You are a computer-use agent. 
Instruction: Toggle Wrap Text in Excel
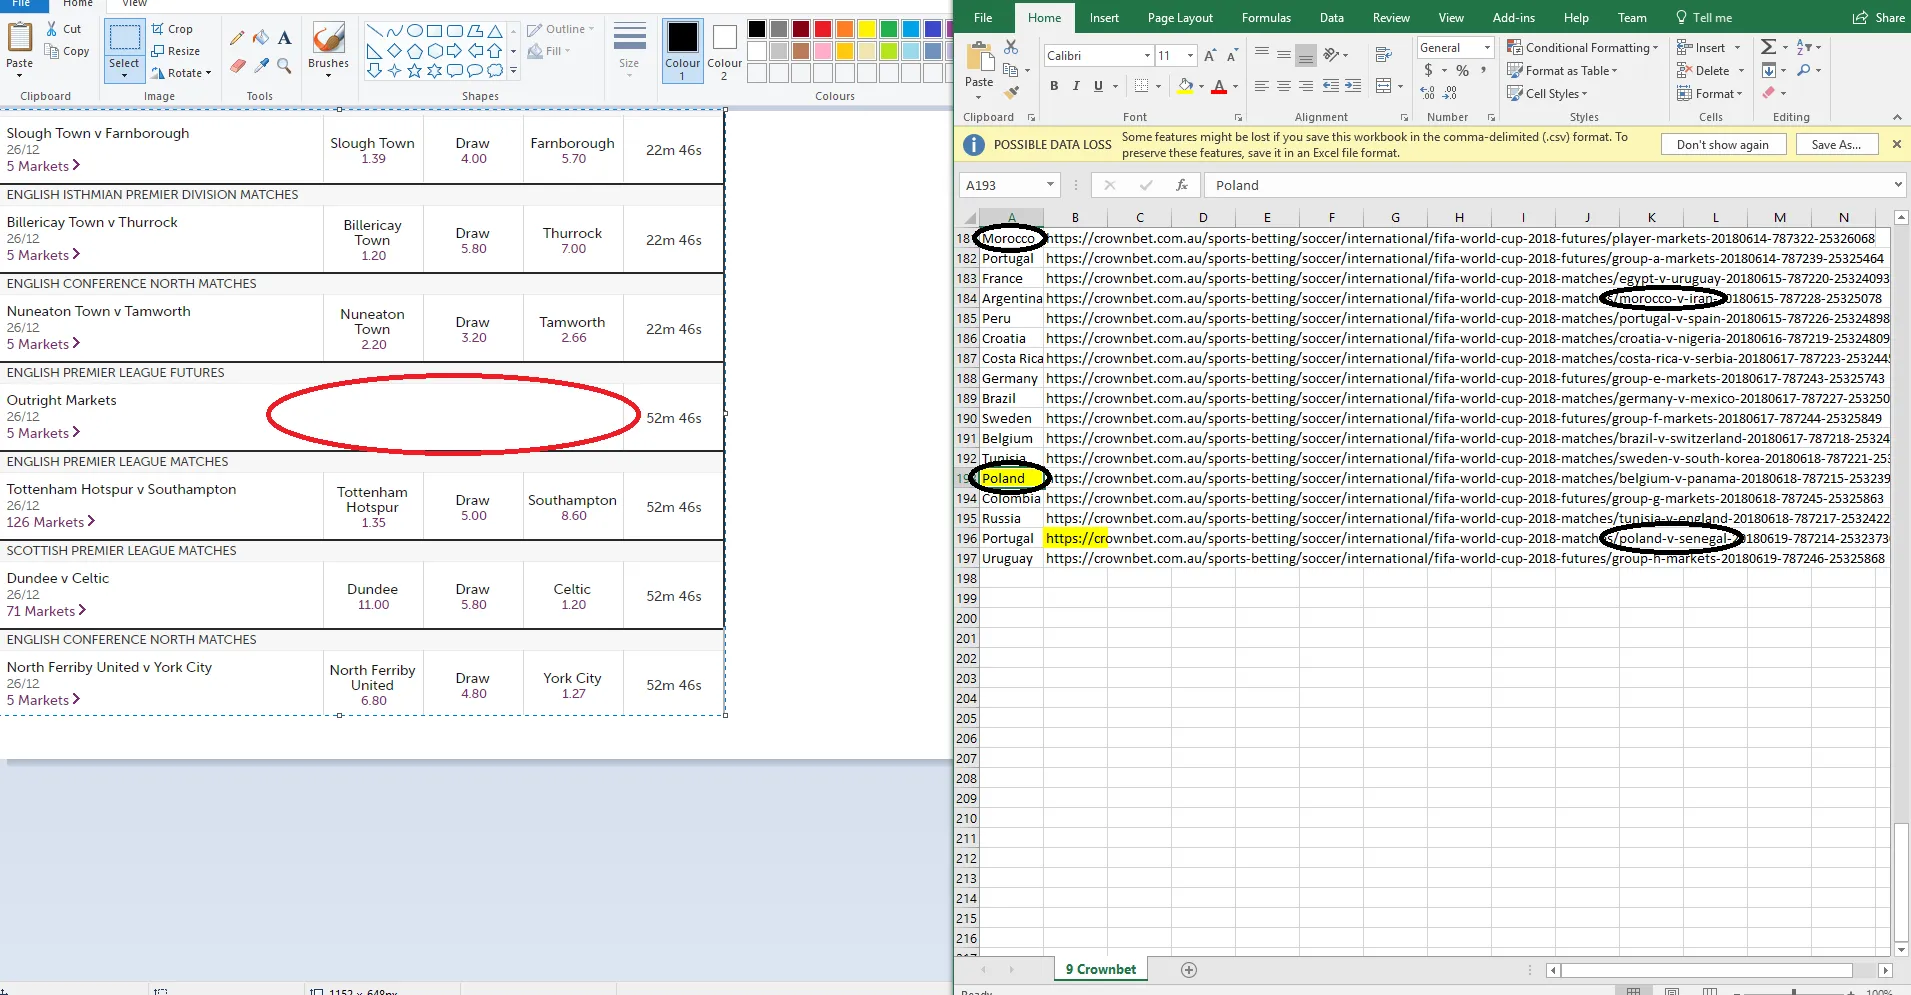tap(1384, 55)
